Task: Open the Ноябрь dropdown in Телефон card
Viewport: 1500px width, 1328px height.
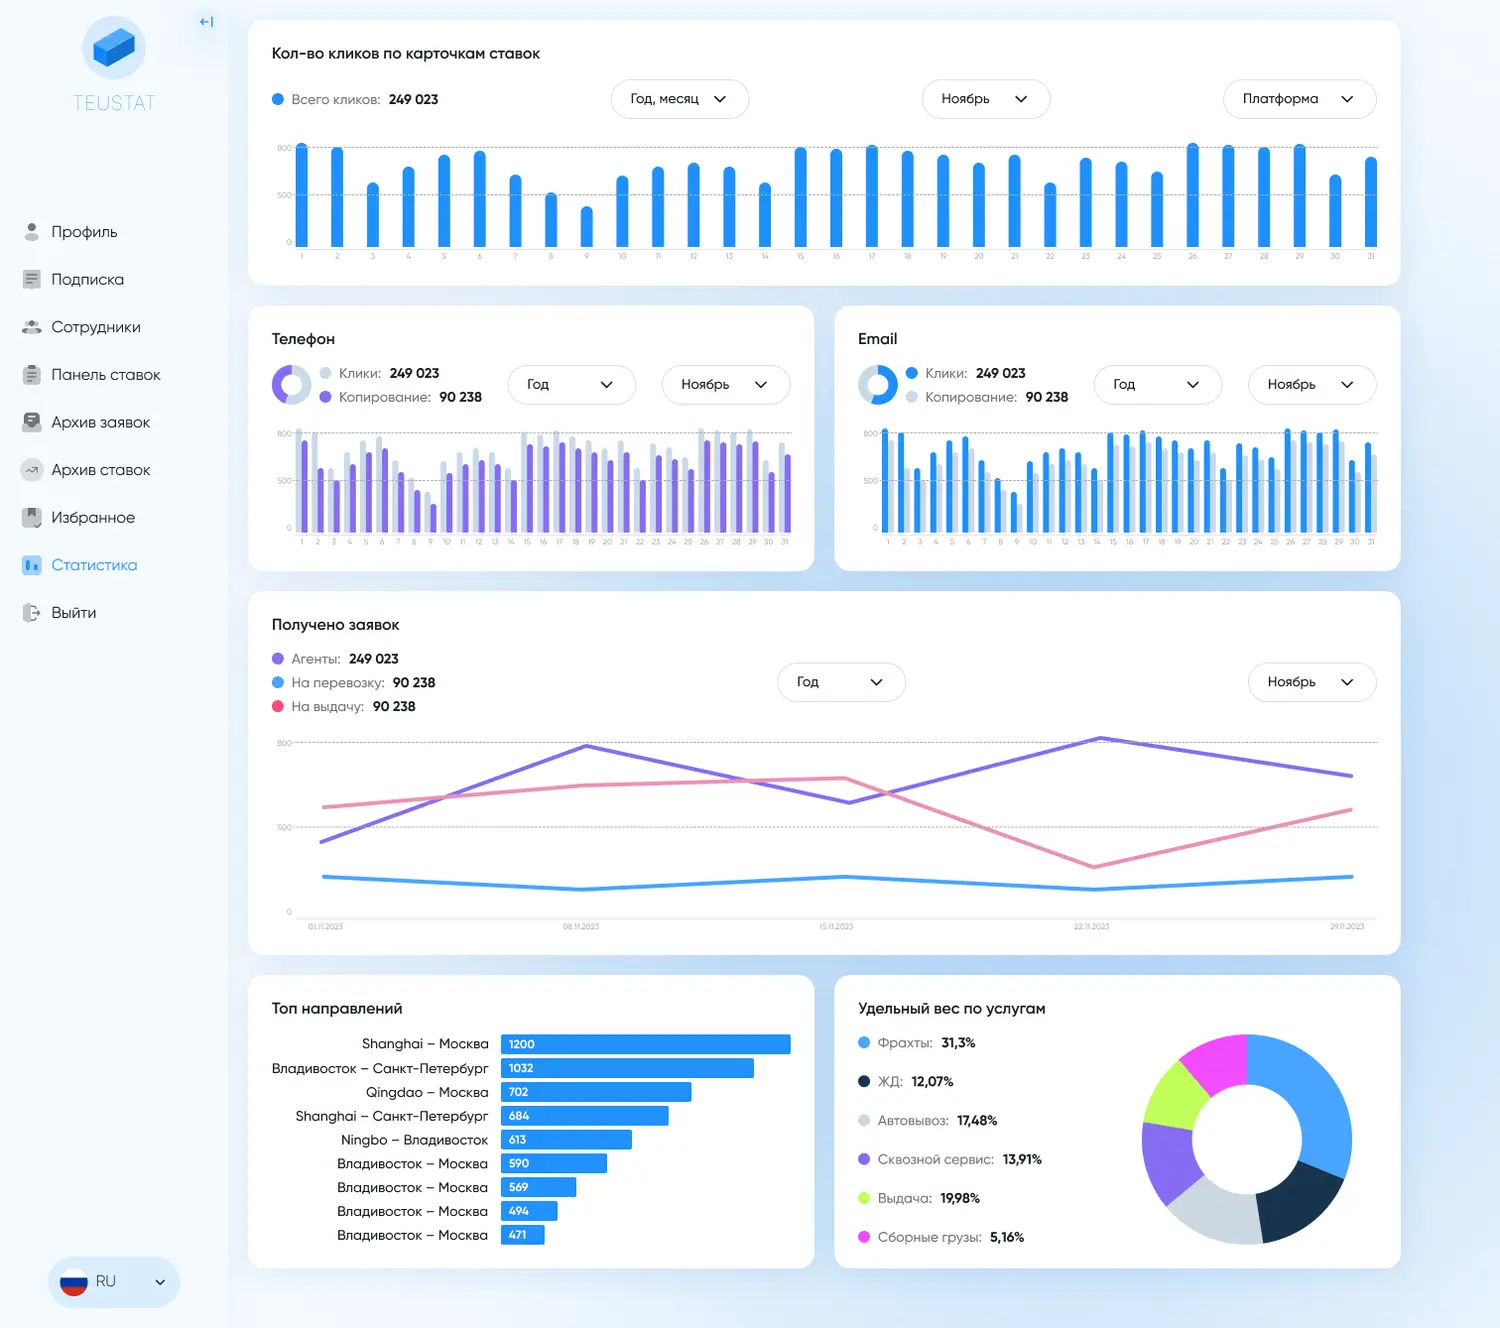Action: point(726,385)
